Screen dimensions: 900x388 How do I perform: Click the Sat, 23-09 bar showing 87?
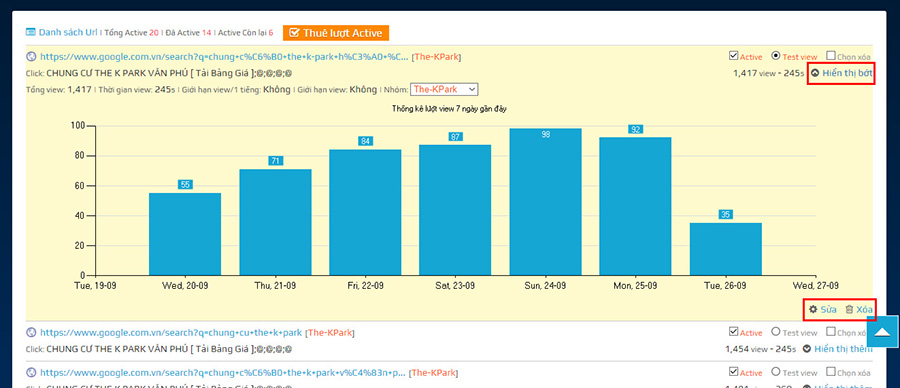pos(455,210)
